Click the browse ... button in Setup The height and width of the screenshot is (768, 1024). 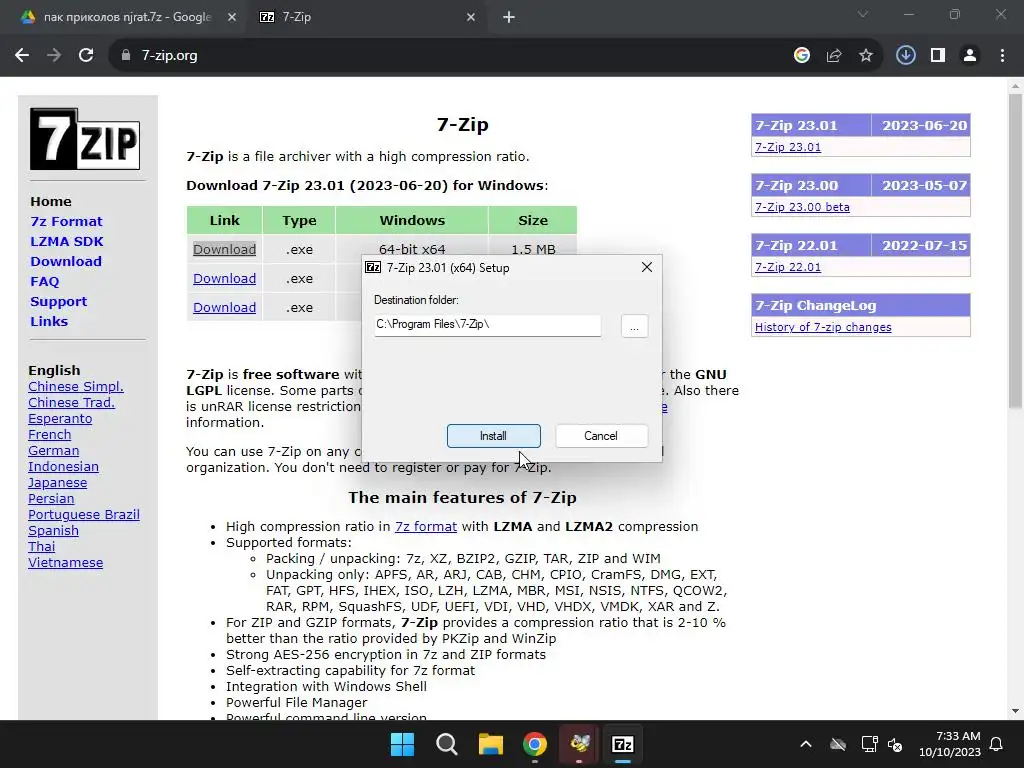pos(634,326)
